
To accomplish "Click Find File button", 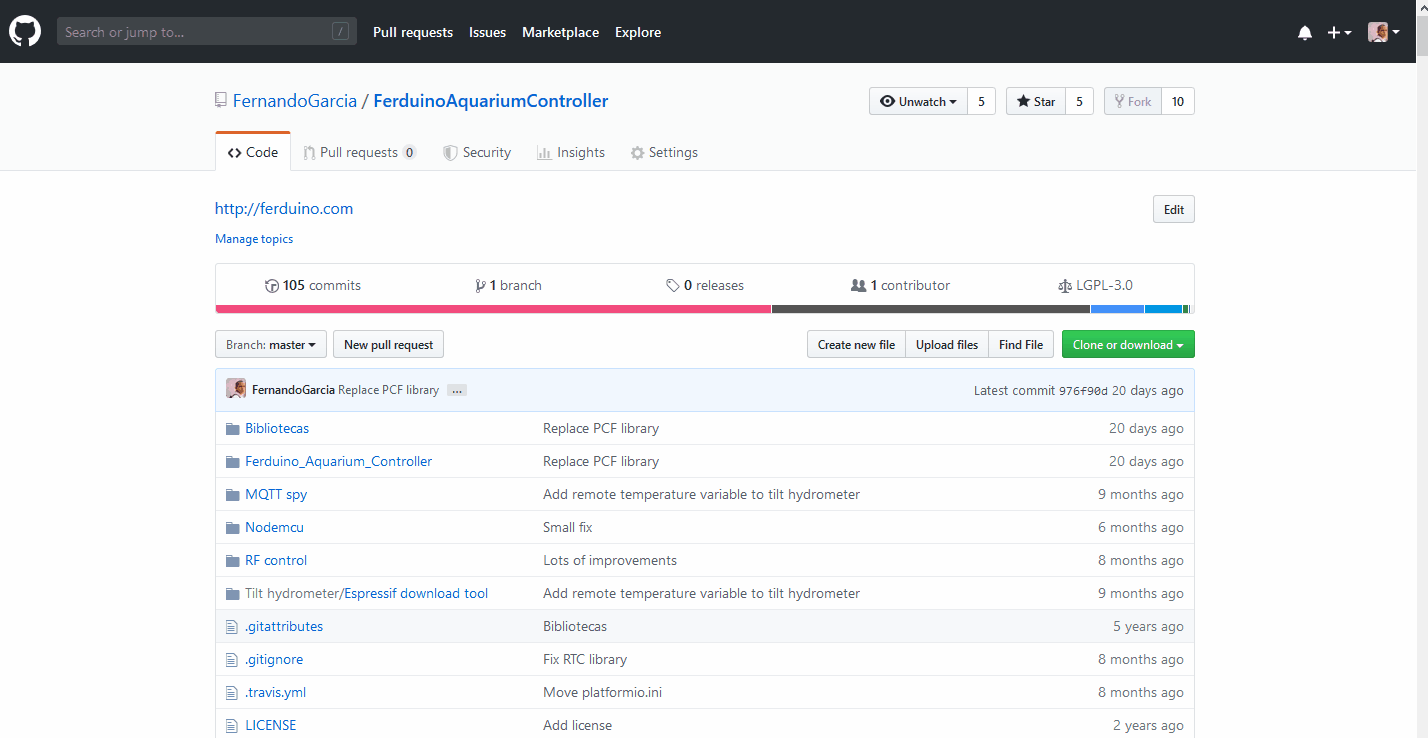I will (x=1021, y=344).
